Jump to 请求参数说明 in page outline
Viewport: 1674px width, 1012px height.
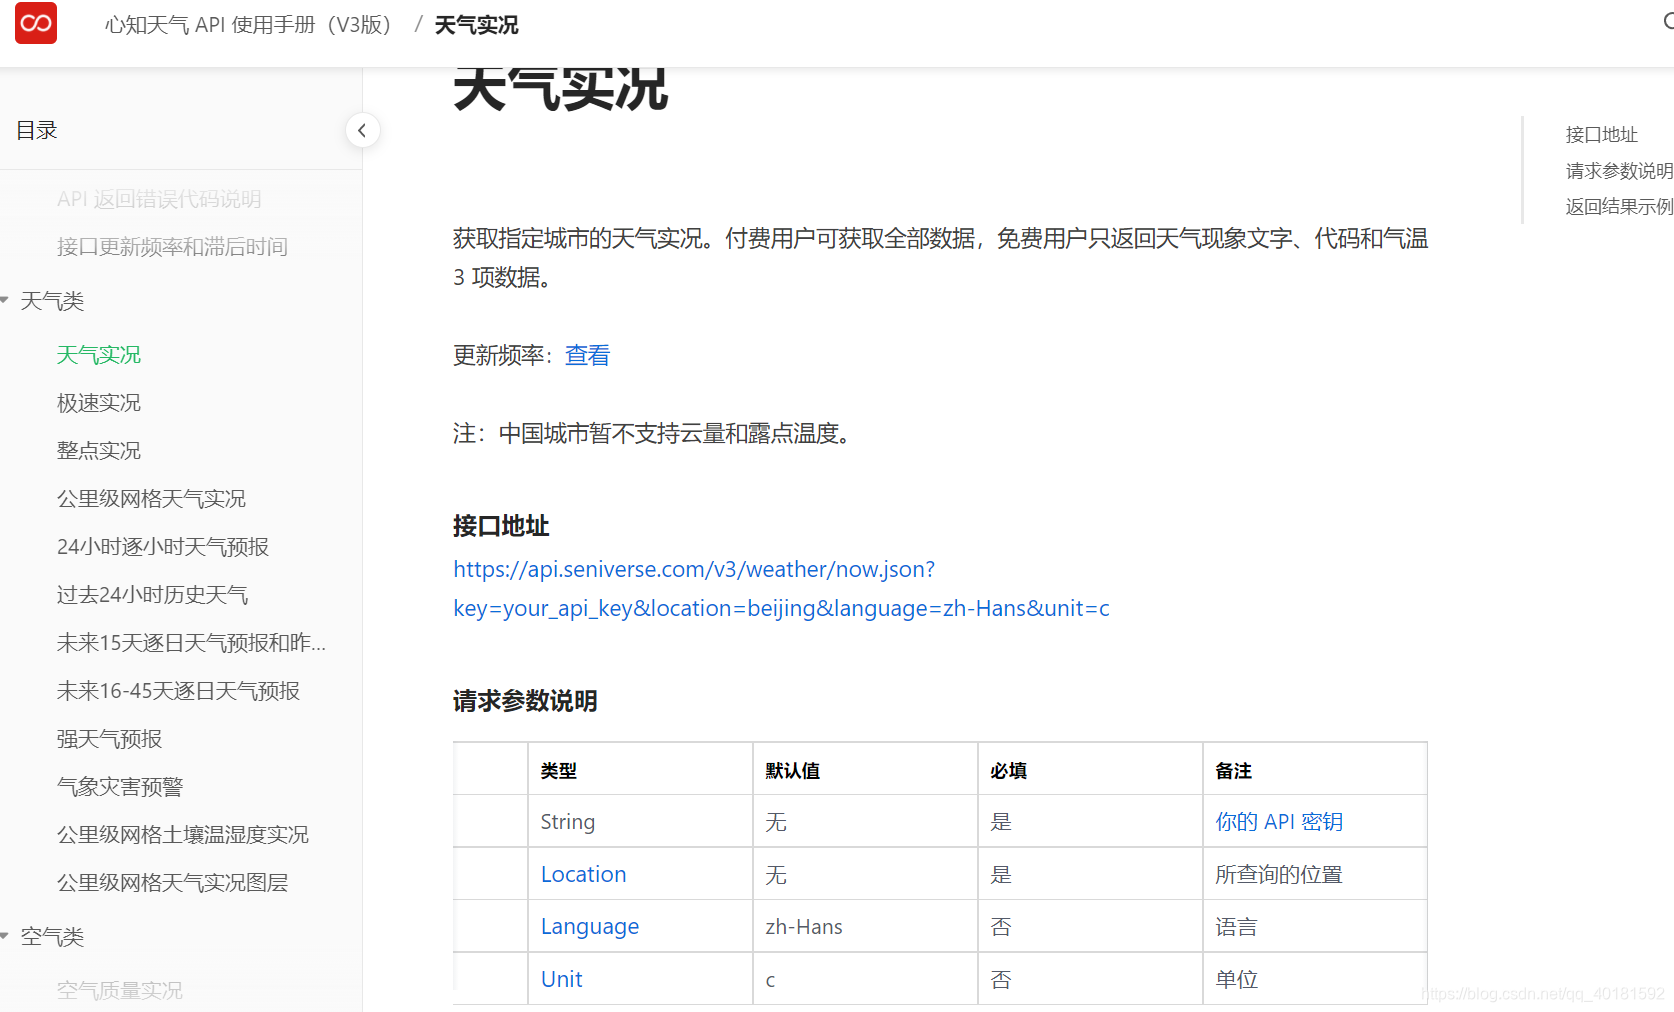click(1619, 170)
